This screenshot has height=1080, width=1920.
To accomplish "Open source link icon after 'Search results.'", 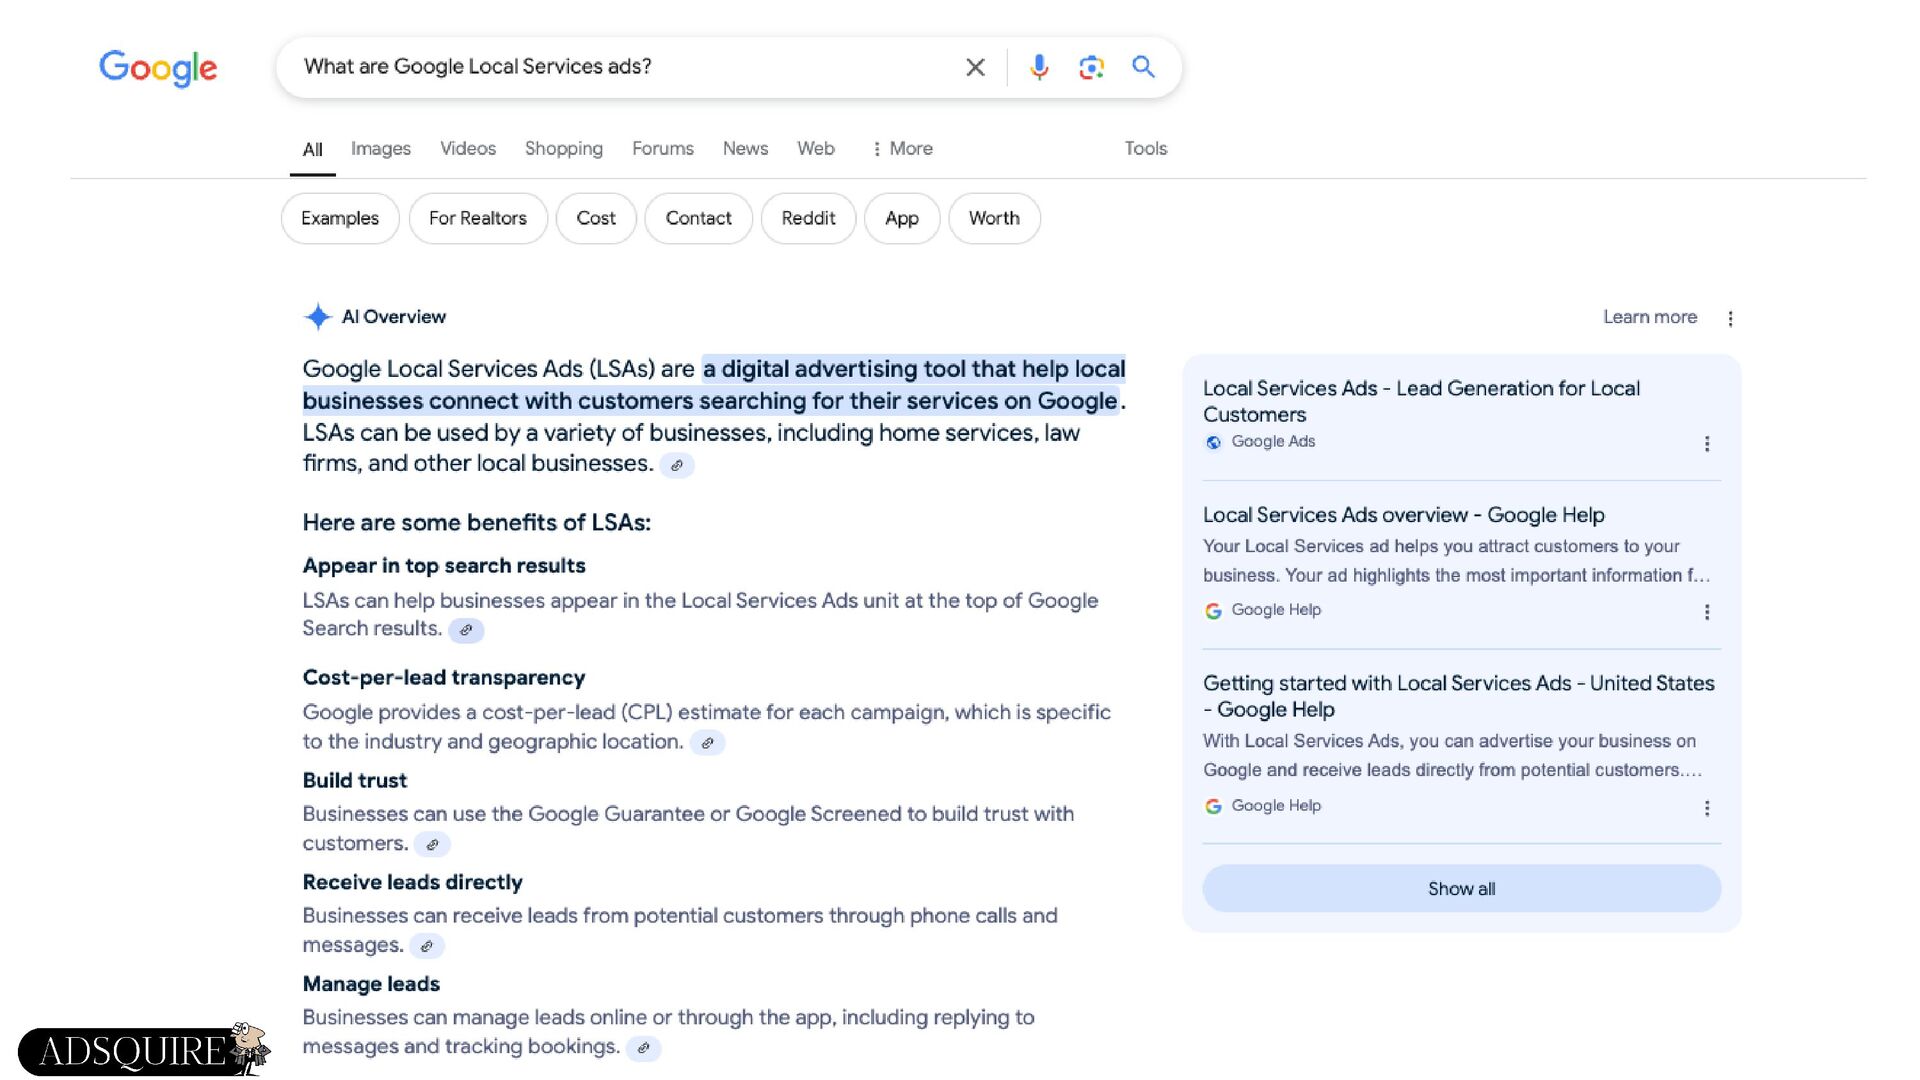I will click(466, 630).
